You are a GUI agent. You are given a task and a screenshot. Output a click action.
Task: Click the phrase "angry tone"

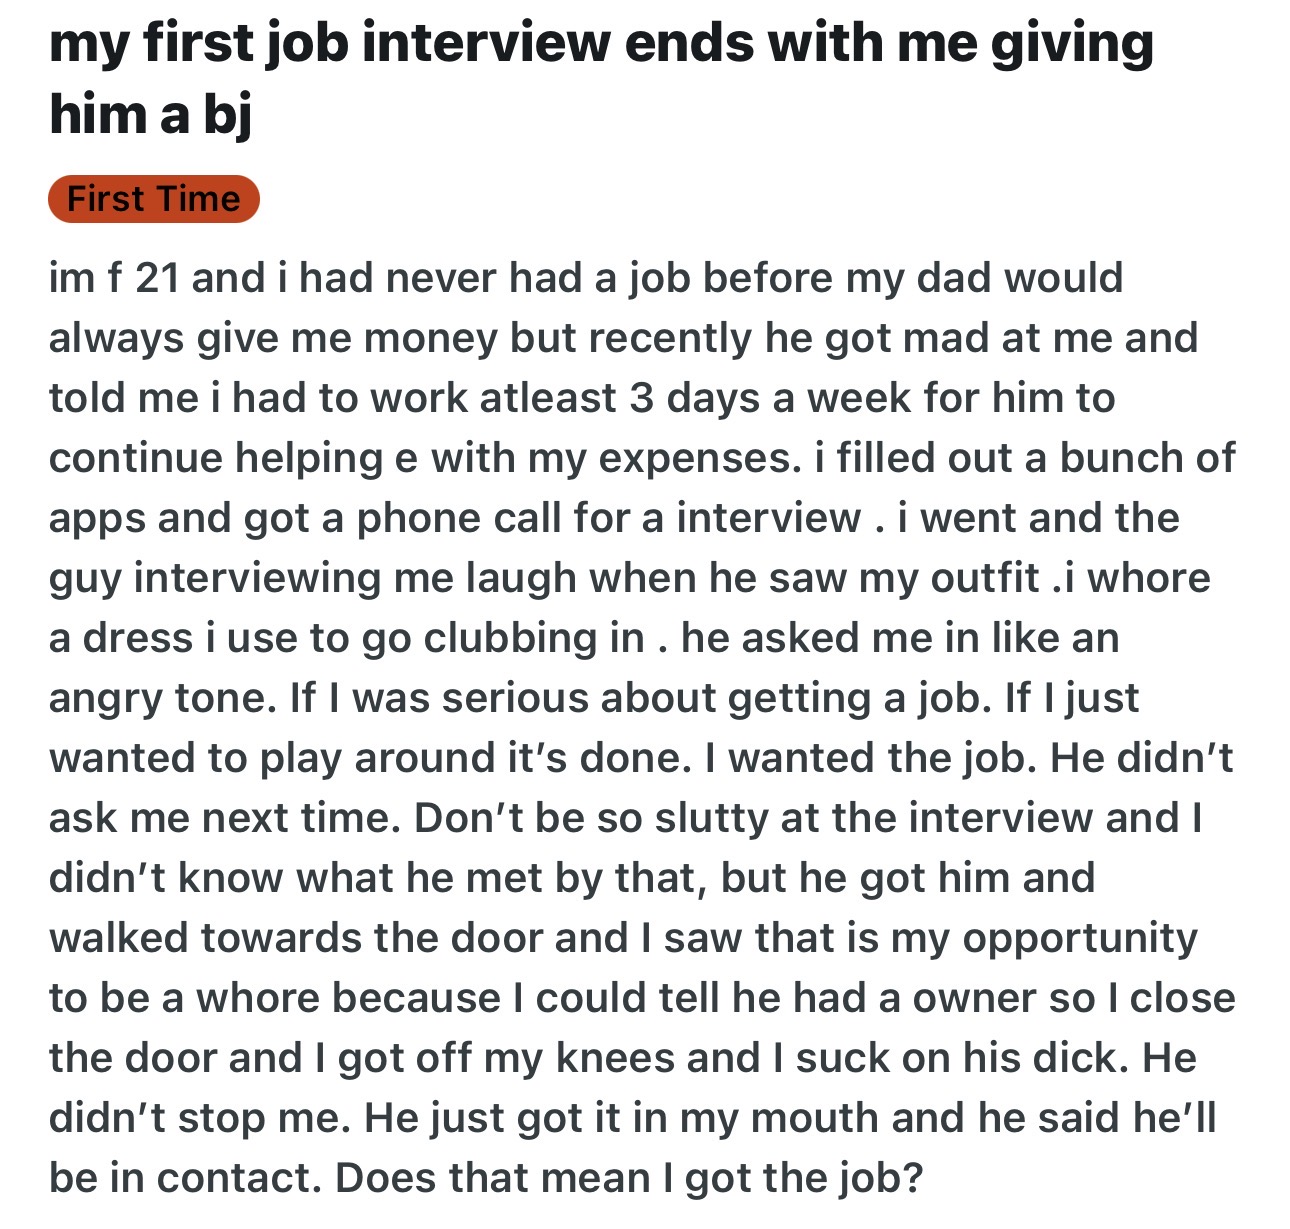point(162,698)
